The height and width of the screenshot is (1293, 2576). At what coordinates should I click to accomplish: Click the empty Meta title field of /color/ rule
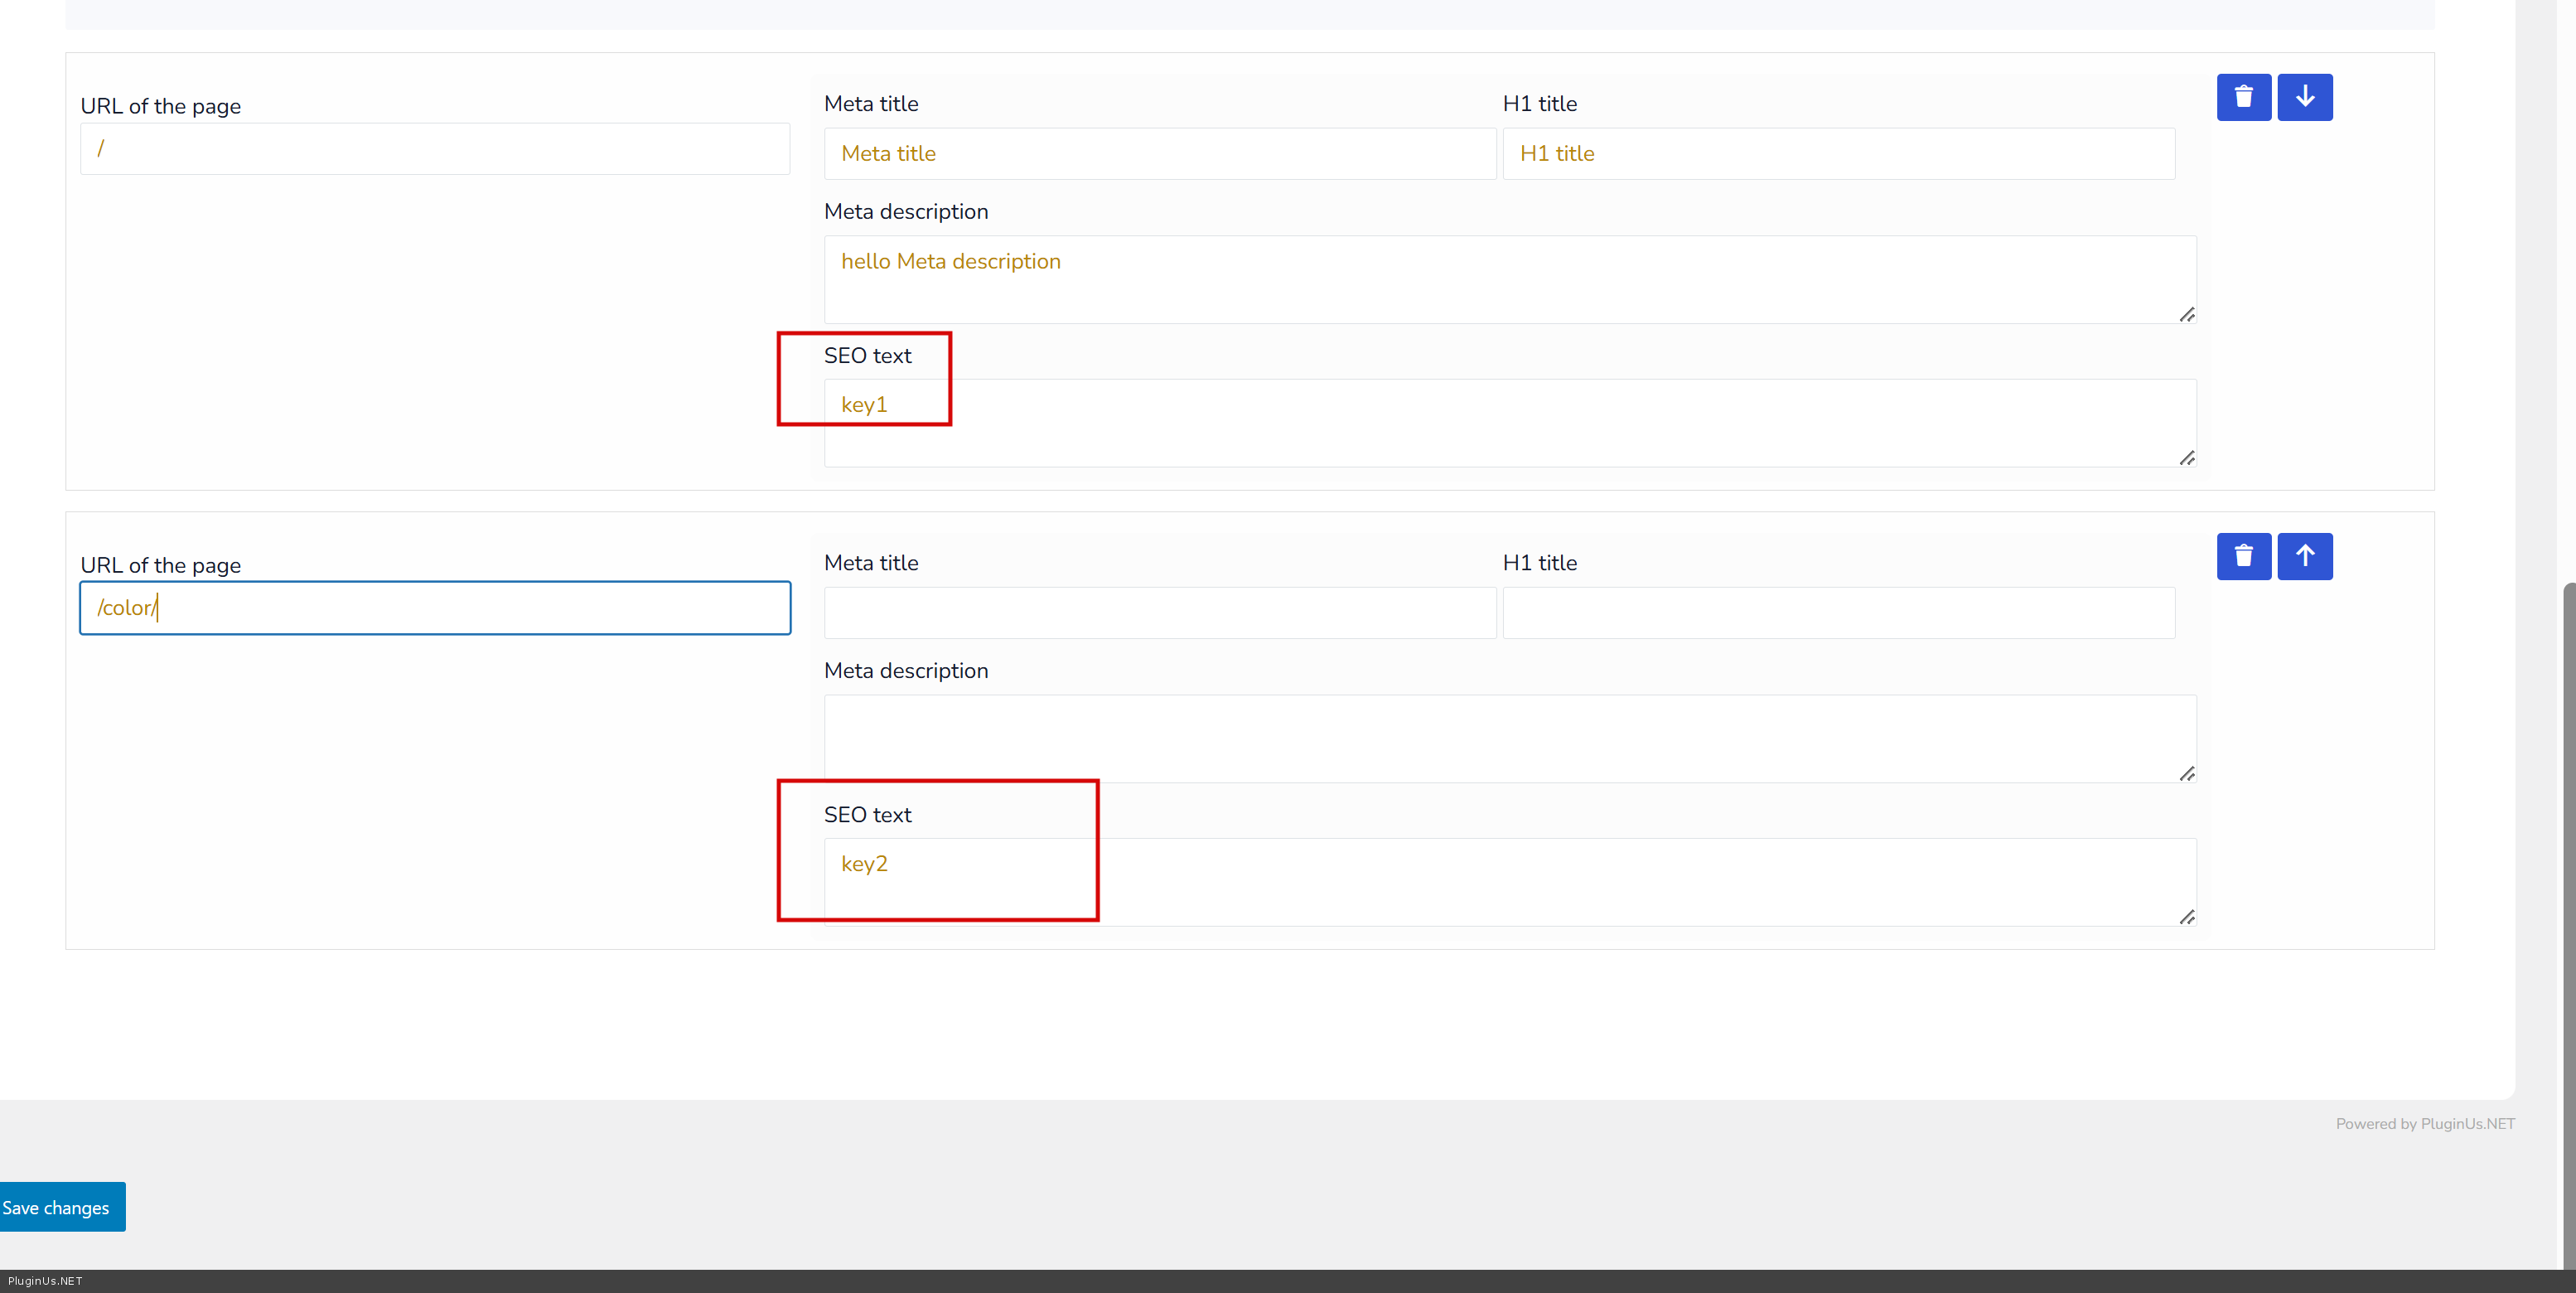(1159, 612)
